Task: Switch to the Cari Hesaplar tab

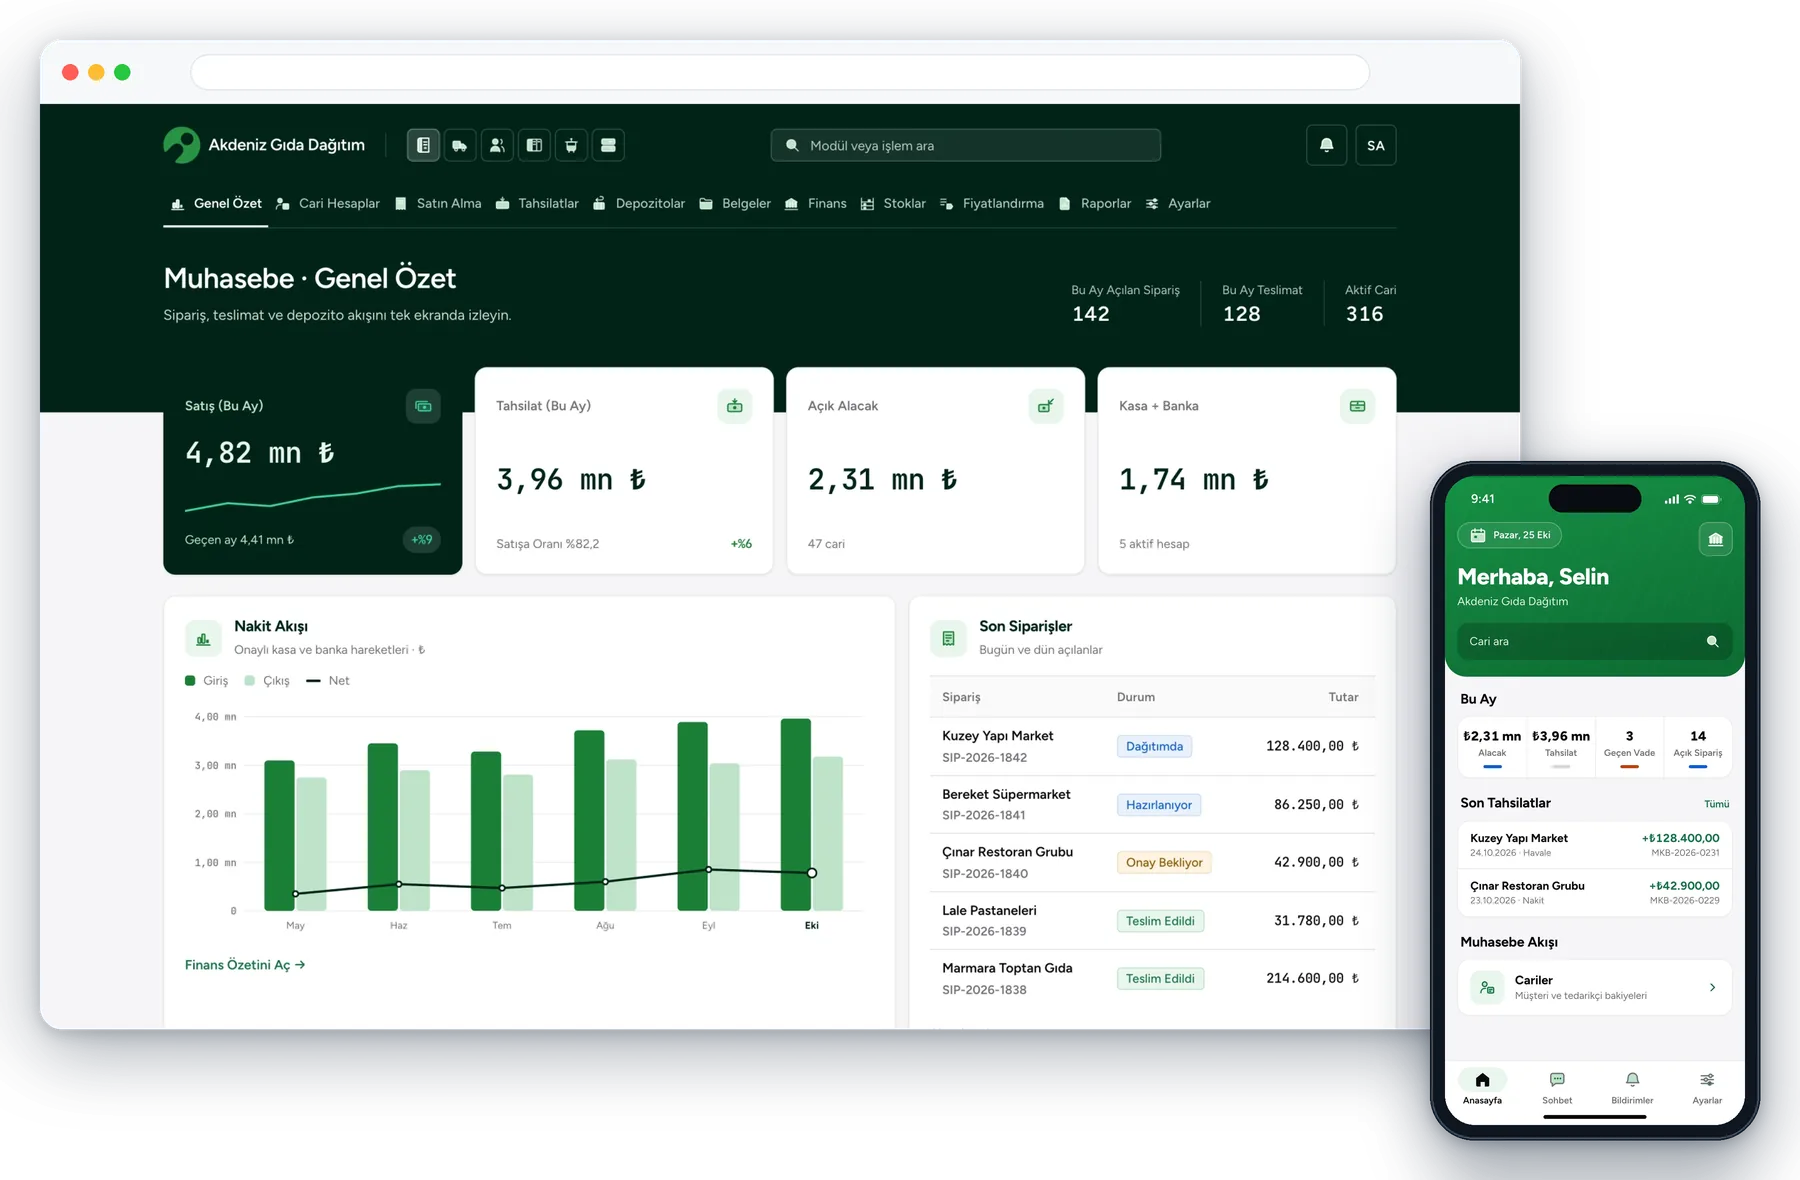Action: (x=328, y=203)
